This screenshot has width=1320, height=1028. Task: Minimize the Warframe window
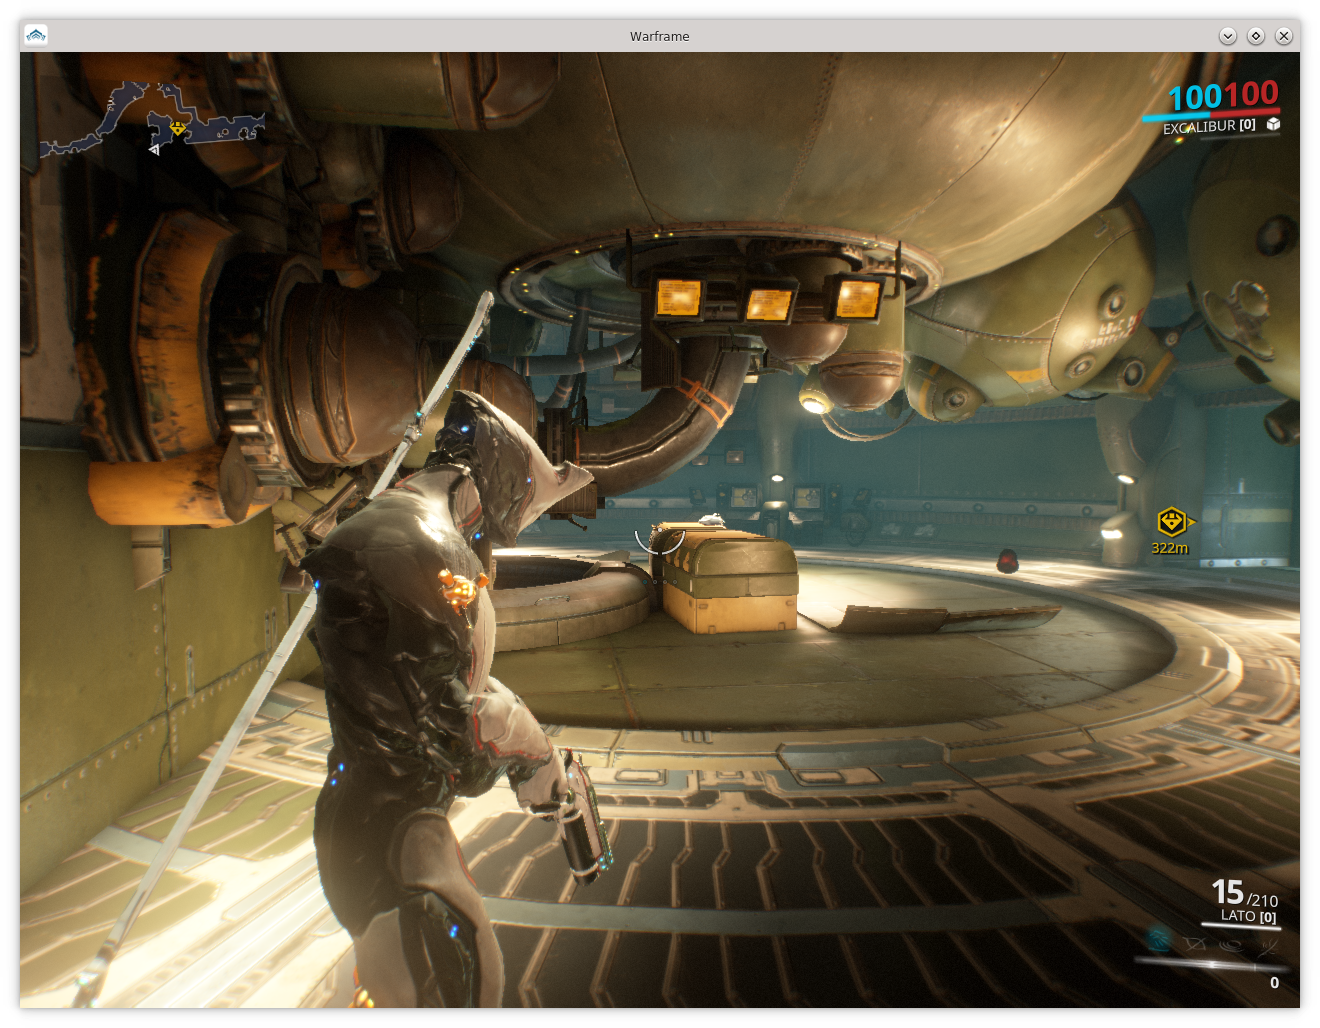coord(1228,36)
